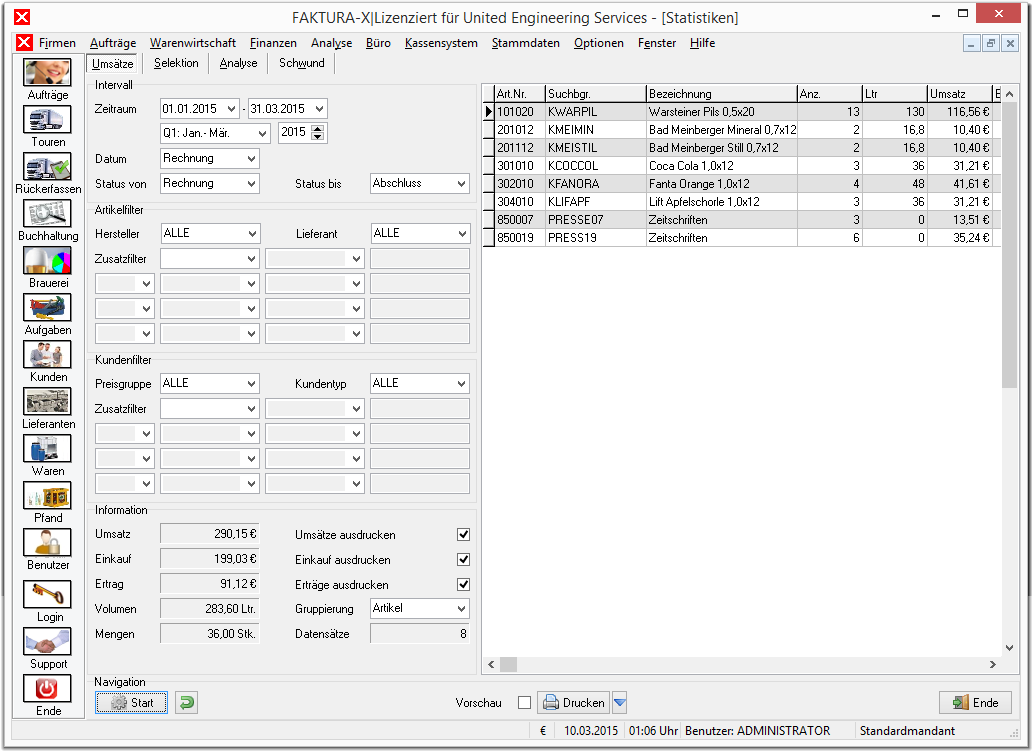Open the Kundentyp dropdown
This screenshot has height=751, width=1032.
coord(461,384)
